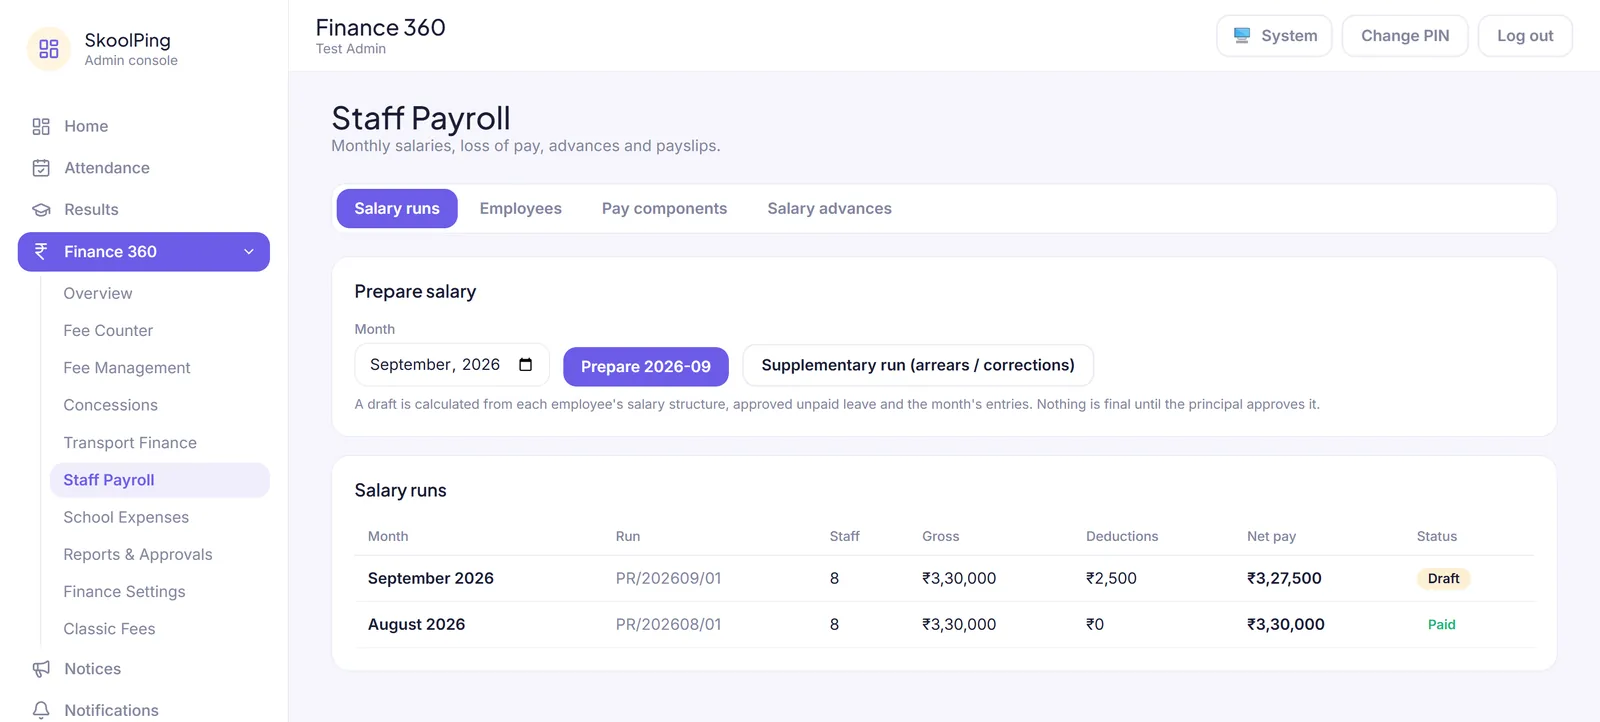The width and height of the screenshot is (1600, 722).
Task: Click net pay ₹3,27,500
Action: tap(1284, 579)
